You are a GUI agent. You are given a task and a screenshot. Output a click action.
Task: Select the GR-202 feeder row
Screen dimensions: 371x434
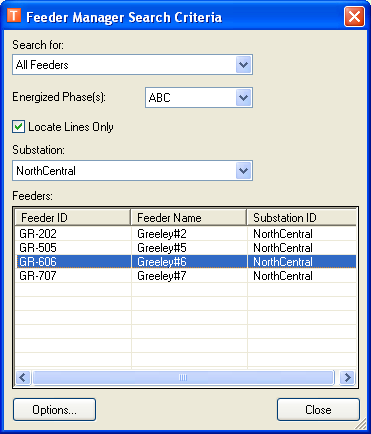pyautogui.click(x=186, y=234)
